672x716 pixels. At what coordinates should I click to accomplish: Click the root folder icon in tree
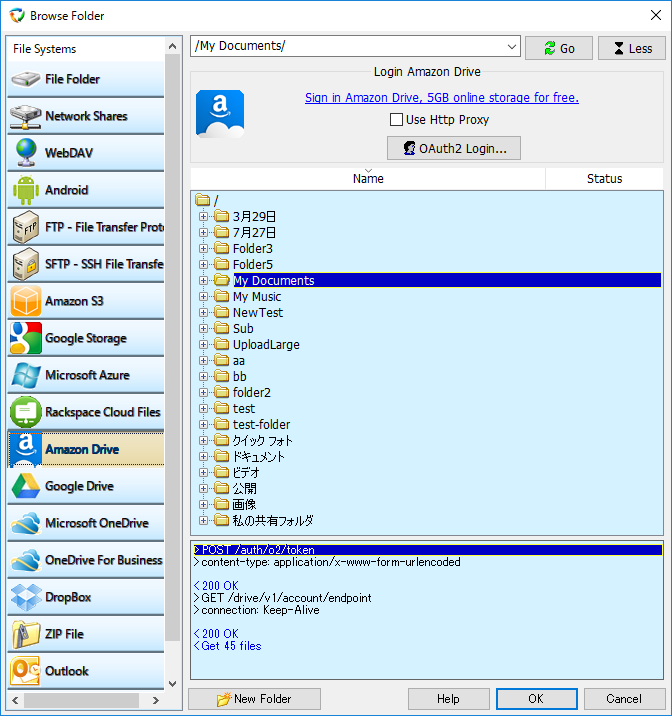202,200
